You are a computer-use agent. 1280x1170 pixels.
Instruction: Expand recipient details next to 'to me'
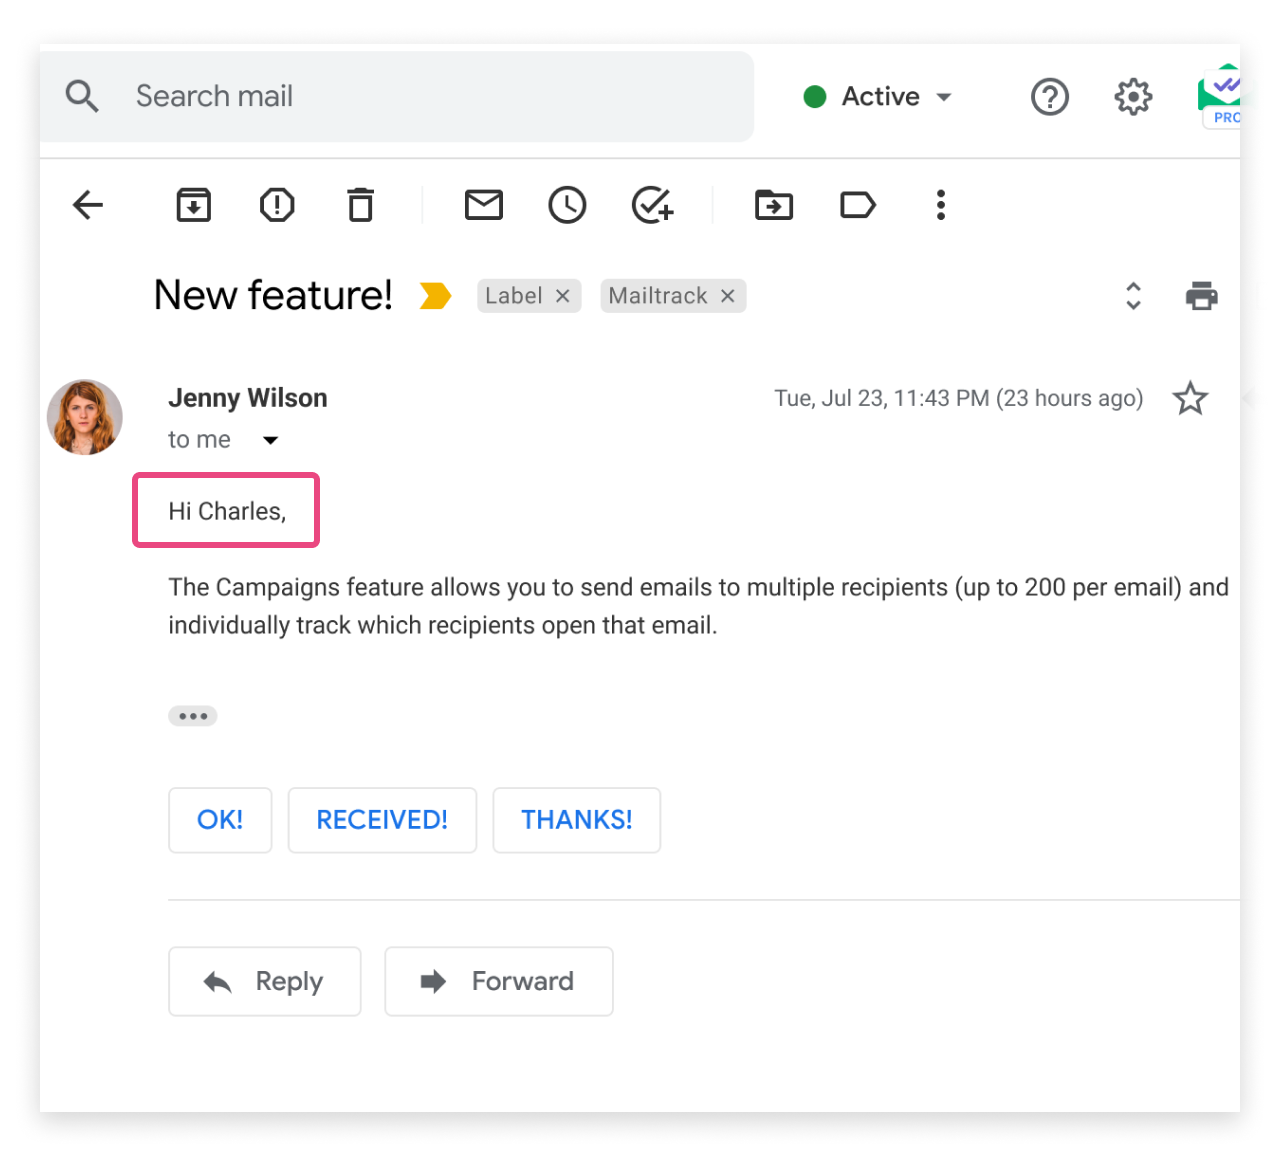(x=270, y=440)
